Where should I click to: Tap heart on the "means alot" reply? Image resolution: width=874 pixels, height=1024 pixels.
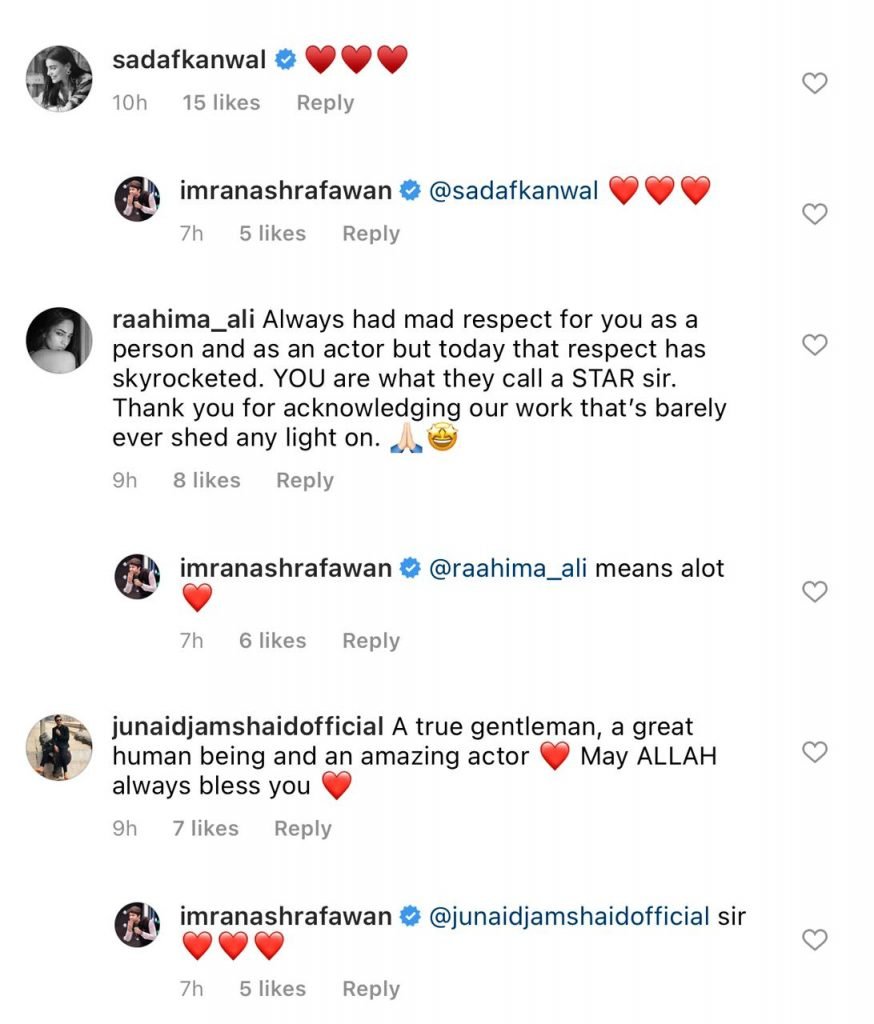tap(815, 591)
